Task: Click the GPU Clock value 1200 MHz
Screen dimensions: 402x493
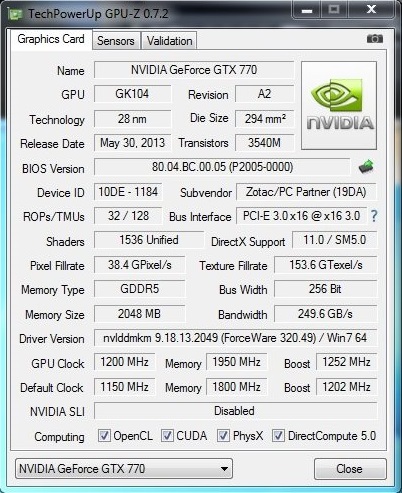Action: click(124, 362)
